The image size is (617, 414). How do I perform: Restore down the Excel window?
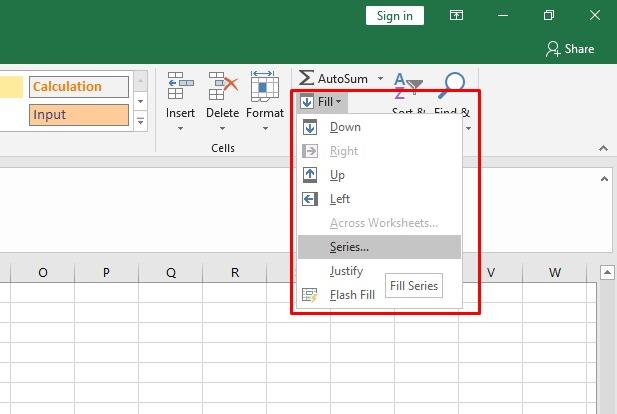(549, 16)
